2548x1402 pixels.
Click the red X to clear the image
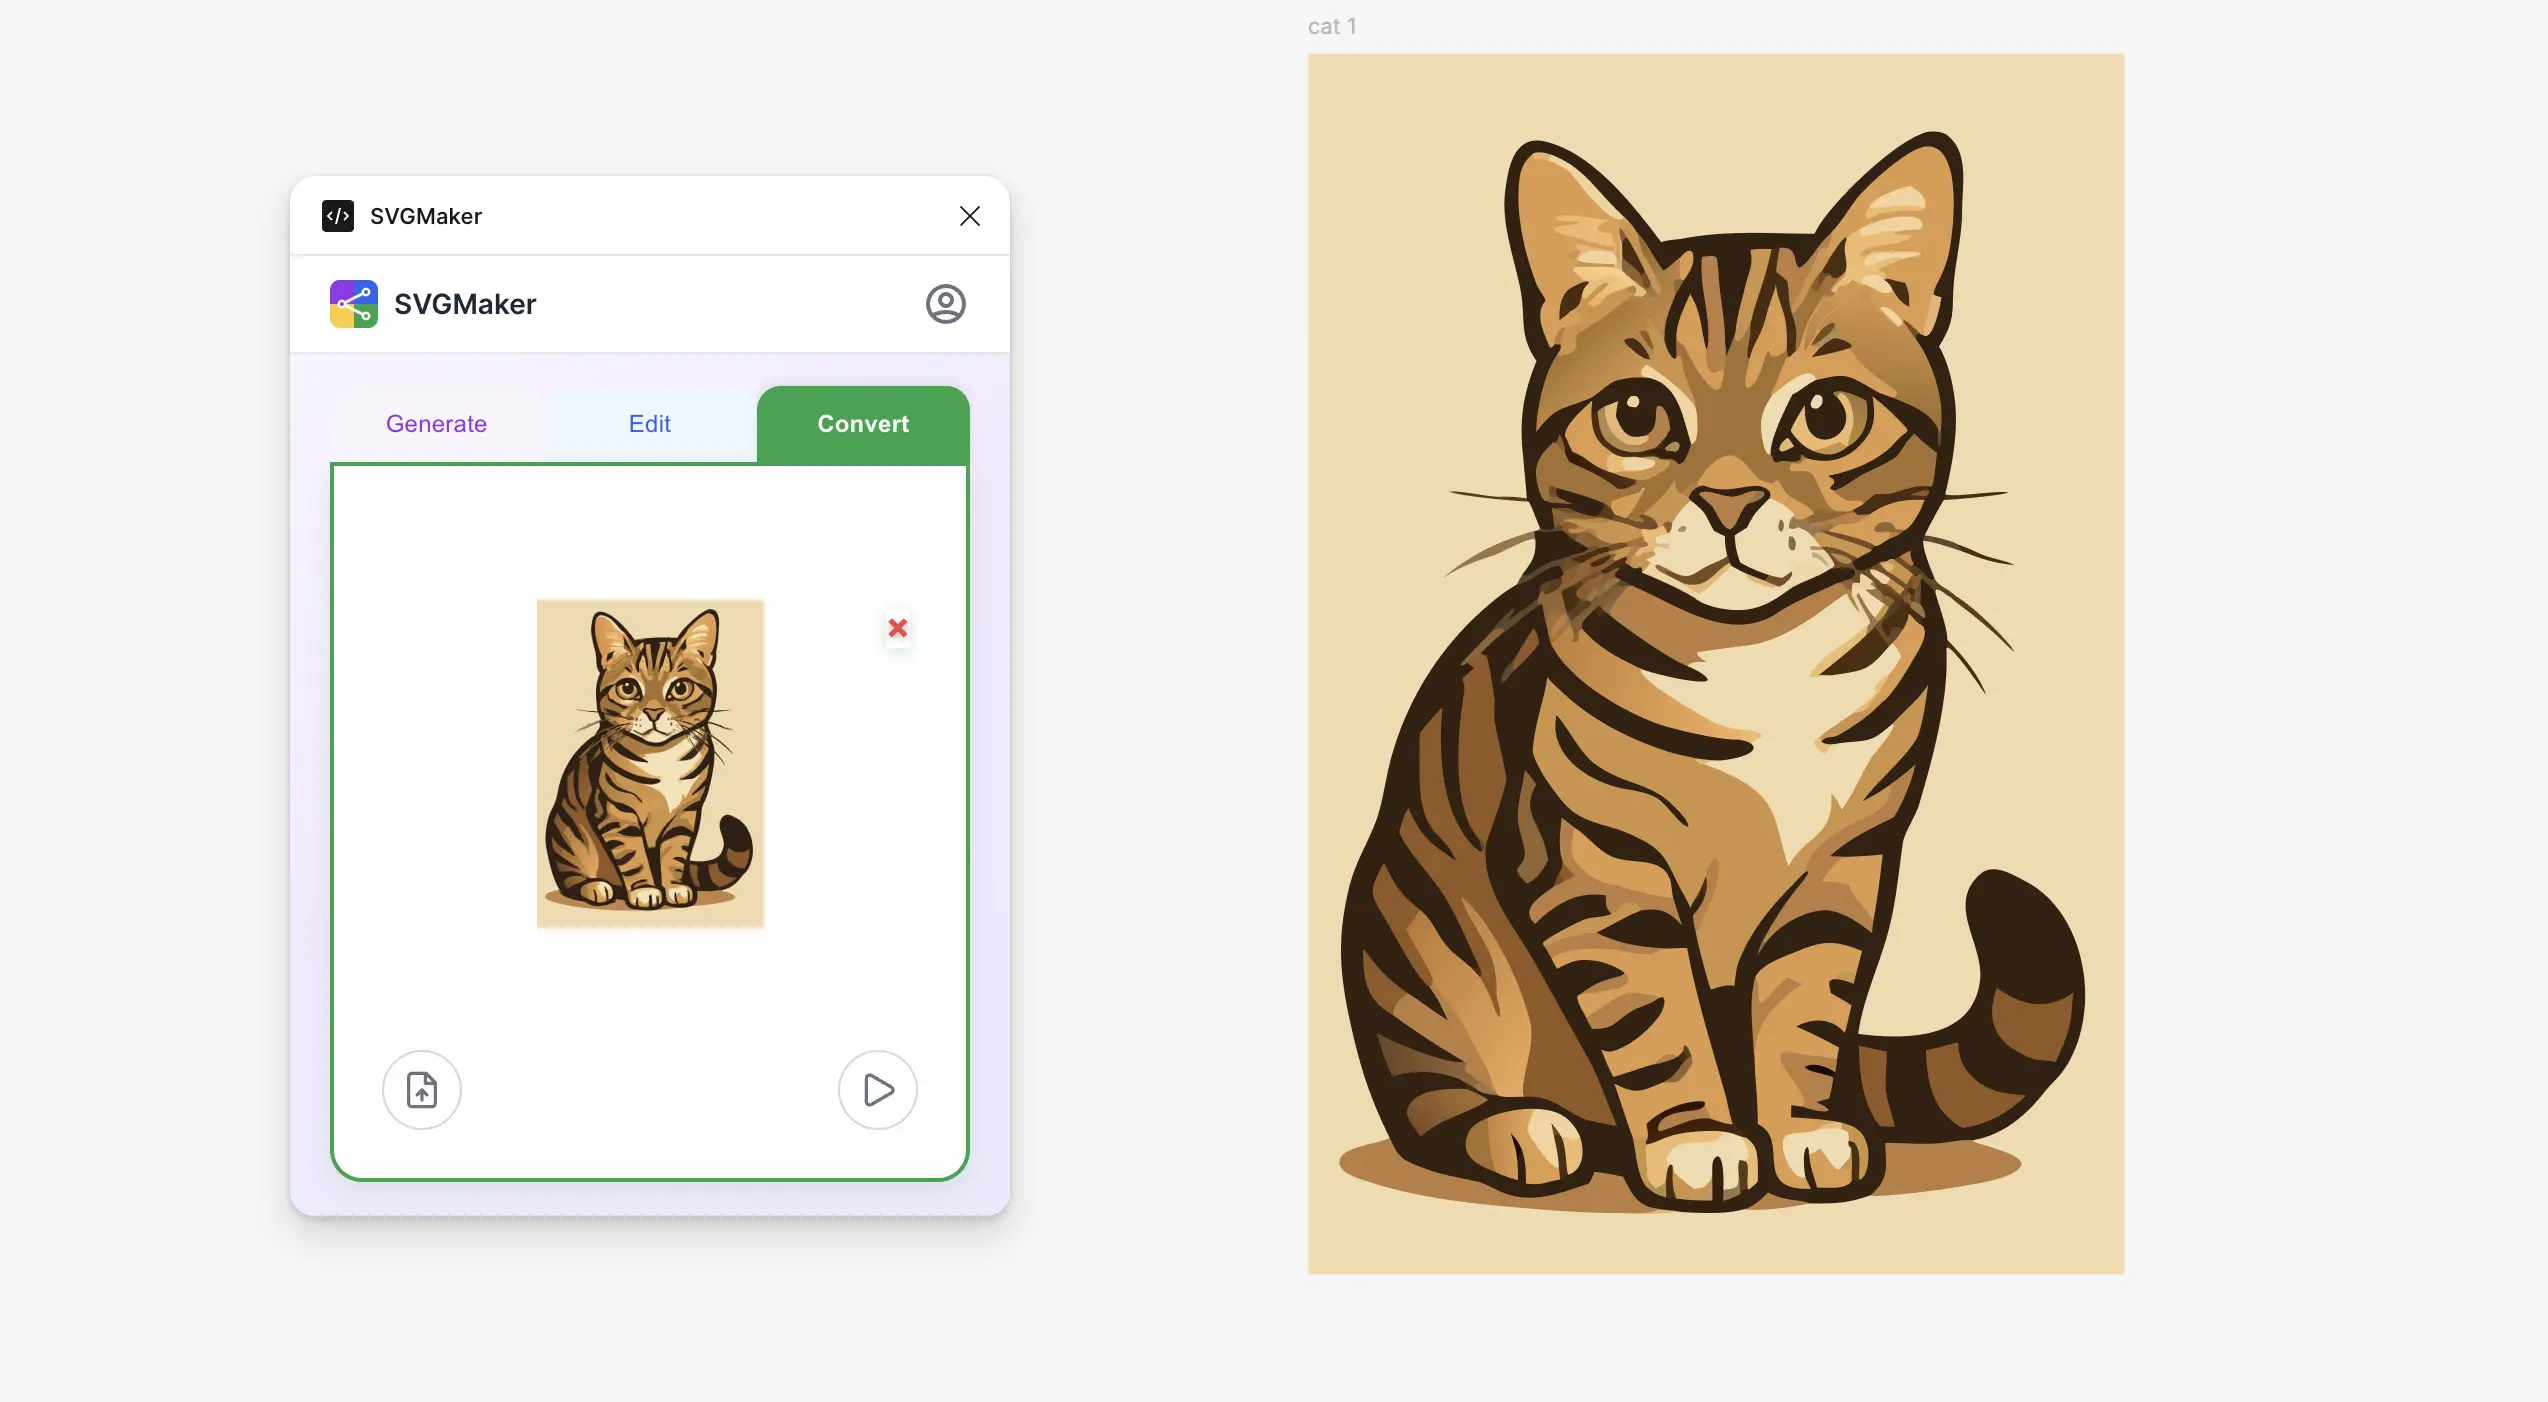pos(897,629)
